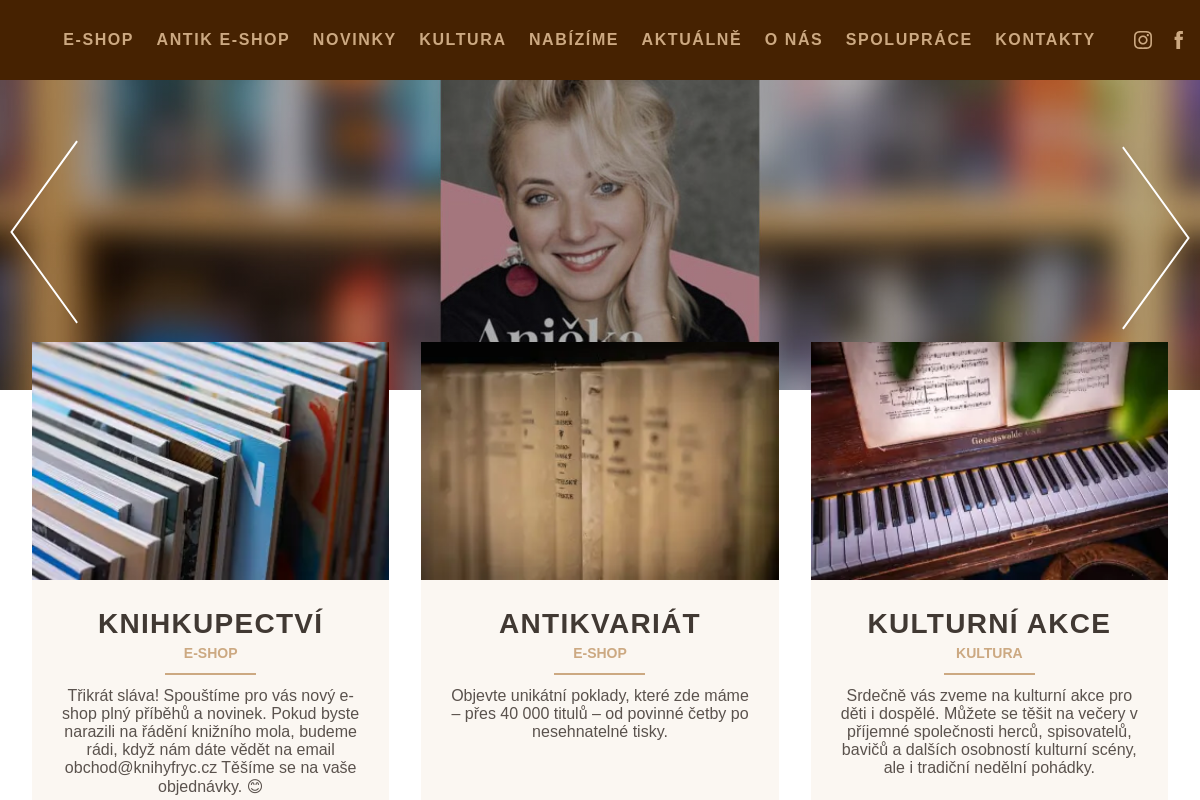This screenshot has height=800, width=1200.
Task: Select NOVINKY in the top navigation
Action: [x=354, y=40]
